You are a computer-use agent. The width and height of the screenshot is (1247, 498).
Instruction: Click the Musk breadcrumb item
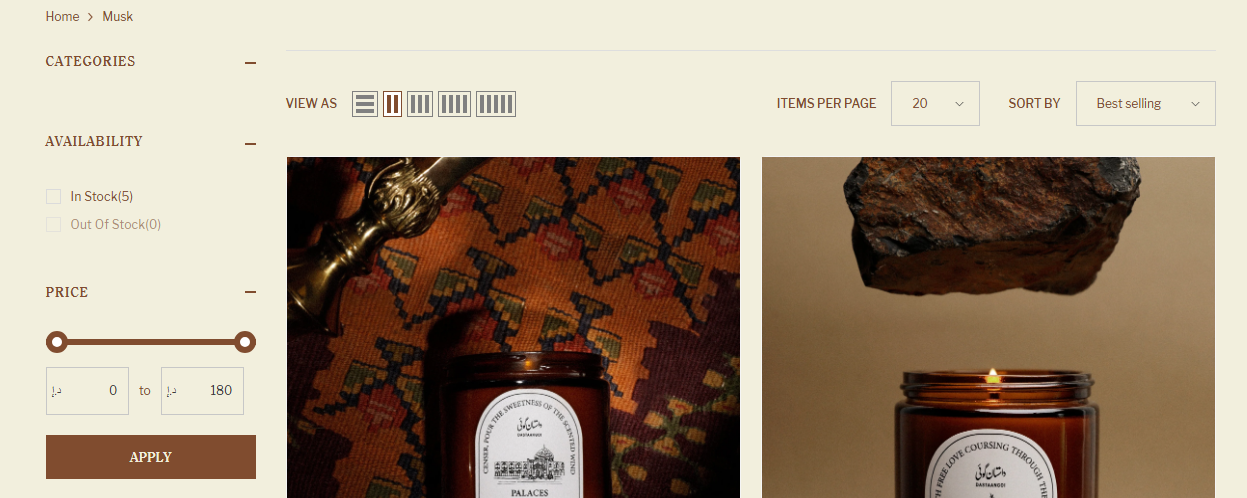pyautogui.click(x=118, y=17)
